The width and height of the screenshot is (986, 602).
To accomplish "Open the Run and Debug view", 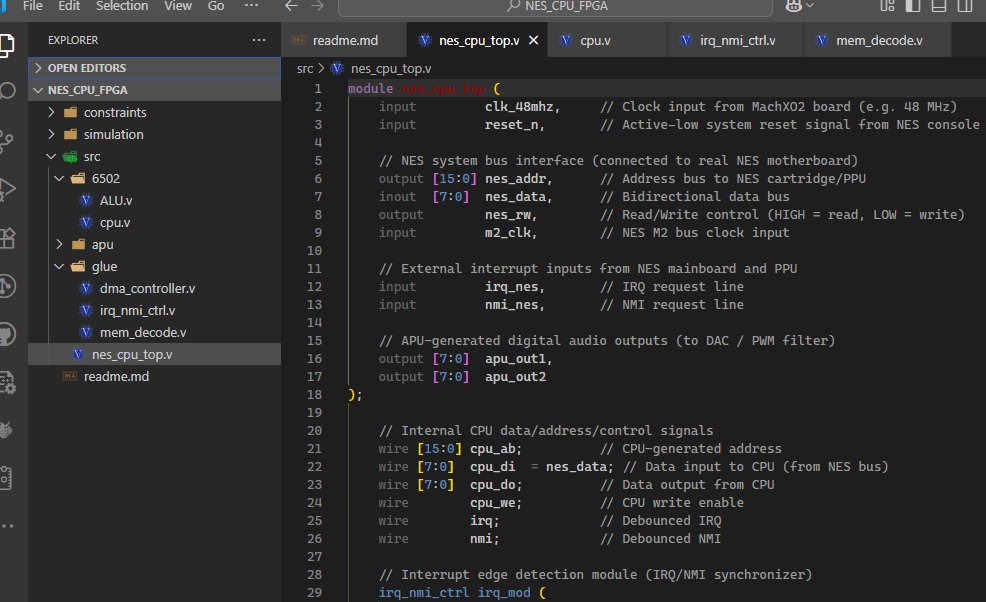I will point(6,189).
